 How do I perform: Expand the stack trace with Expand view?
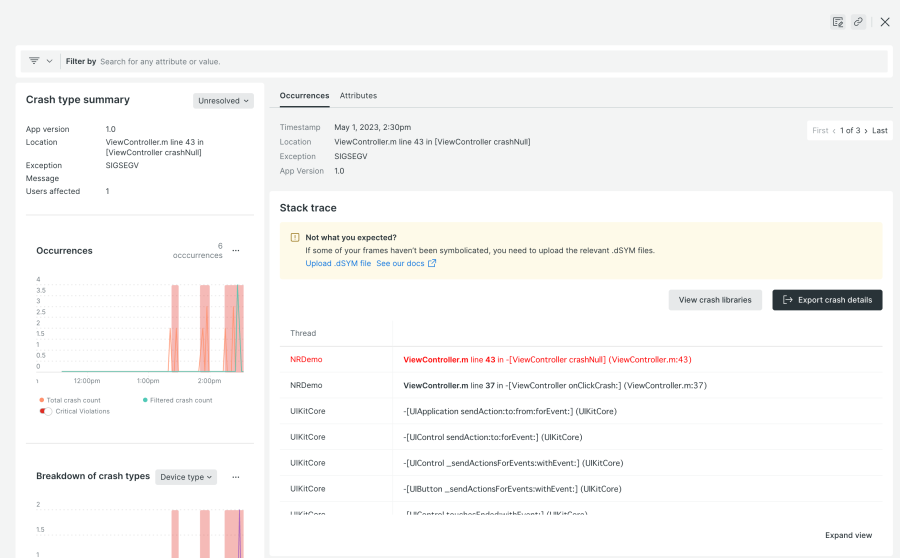tap(848, 535)
